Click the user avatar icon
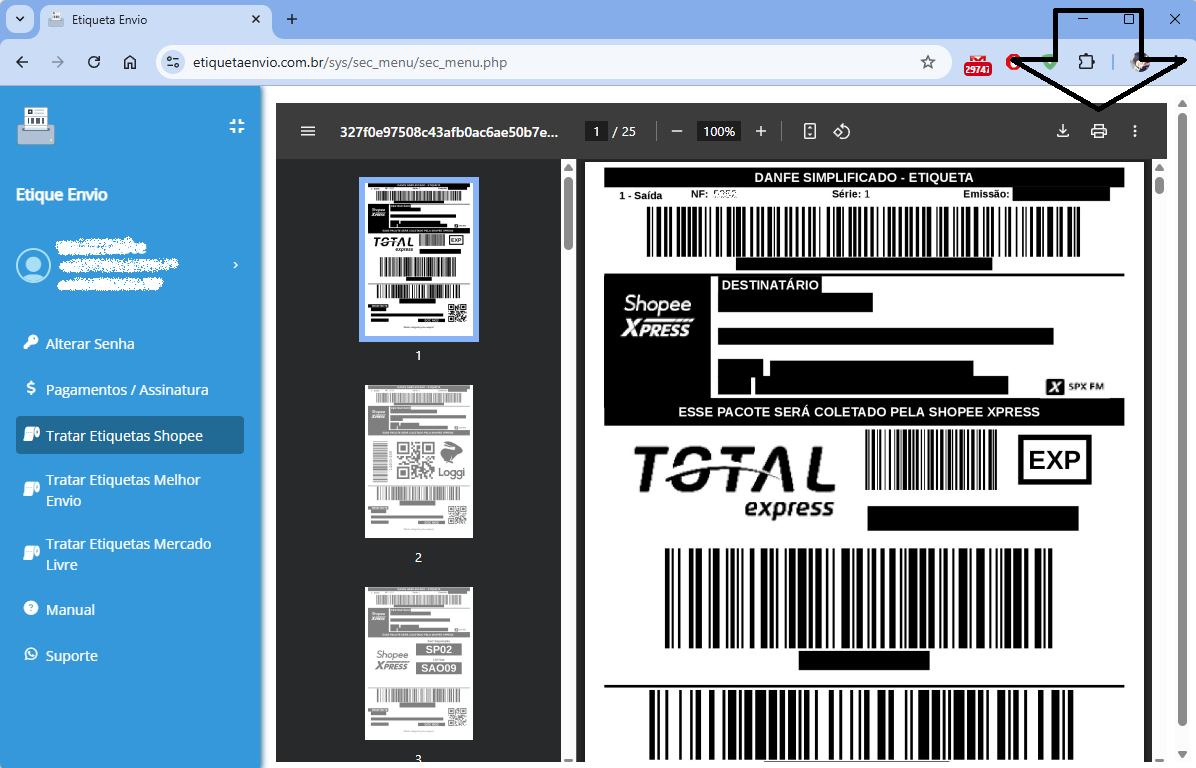The width and height of the screenshot is (1196, 768). point(34,265)
